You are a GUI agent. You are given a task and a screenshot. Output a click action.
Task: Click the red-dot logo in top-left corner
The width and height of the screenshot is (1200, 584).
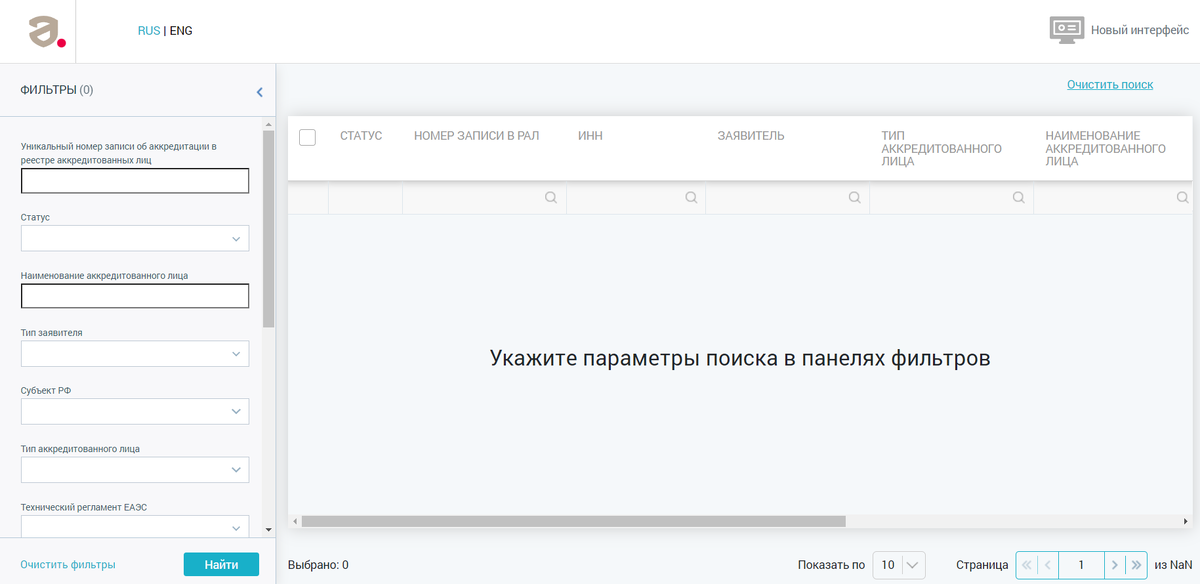[x=45, y=29]
